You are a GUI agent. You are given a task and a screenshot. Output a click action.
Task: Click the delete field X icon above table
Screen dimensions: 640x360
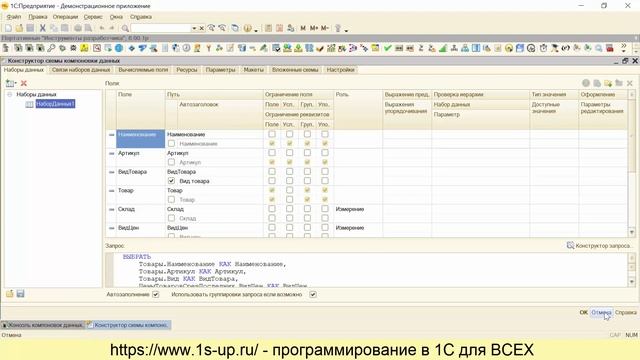pos(630,83)
